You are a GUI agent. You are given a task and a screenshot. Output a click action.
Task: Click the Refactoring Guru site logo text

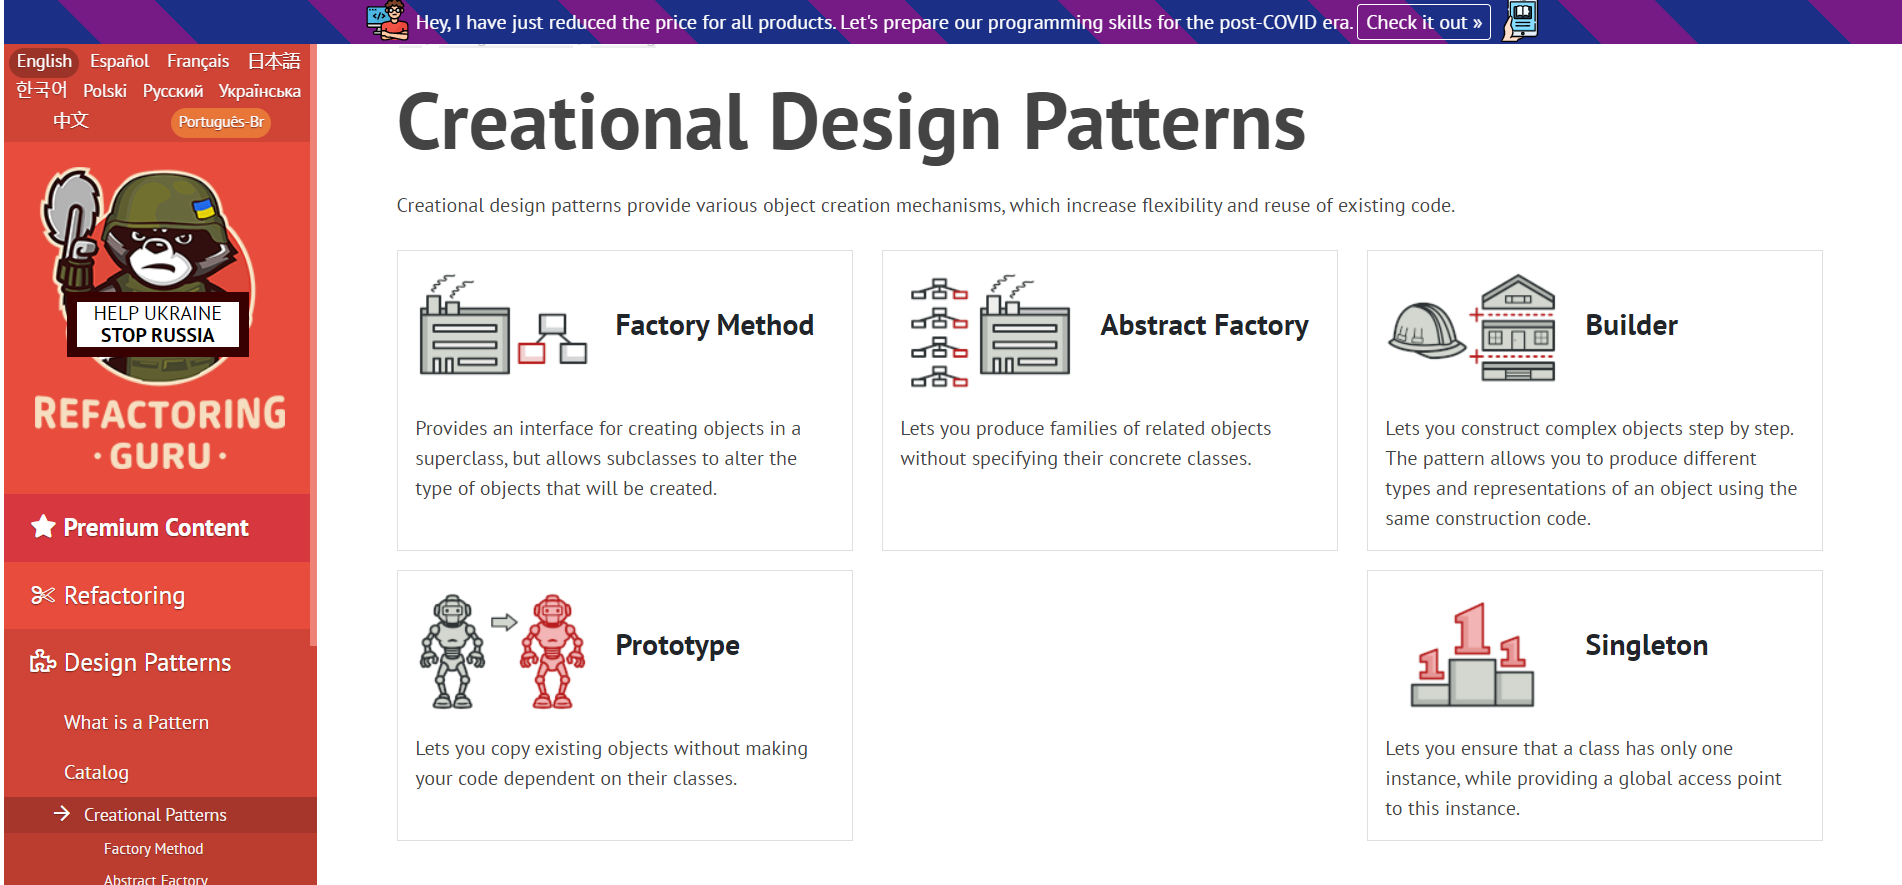(160, 433)
